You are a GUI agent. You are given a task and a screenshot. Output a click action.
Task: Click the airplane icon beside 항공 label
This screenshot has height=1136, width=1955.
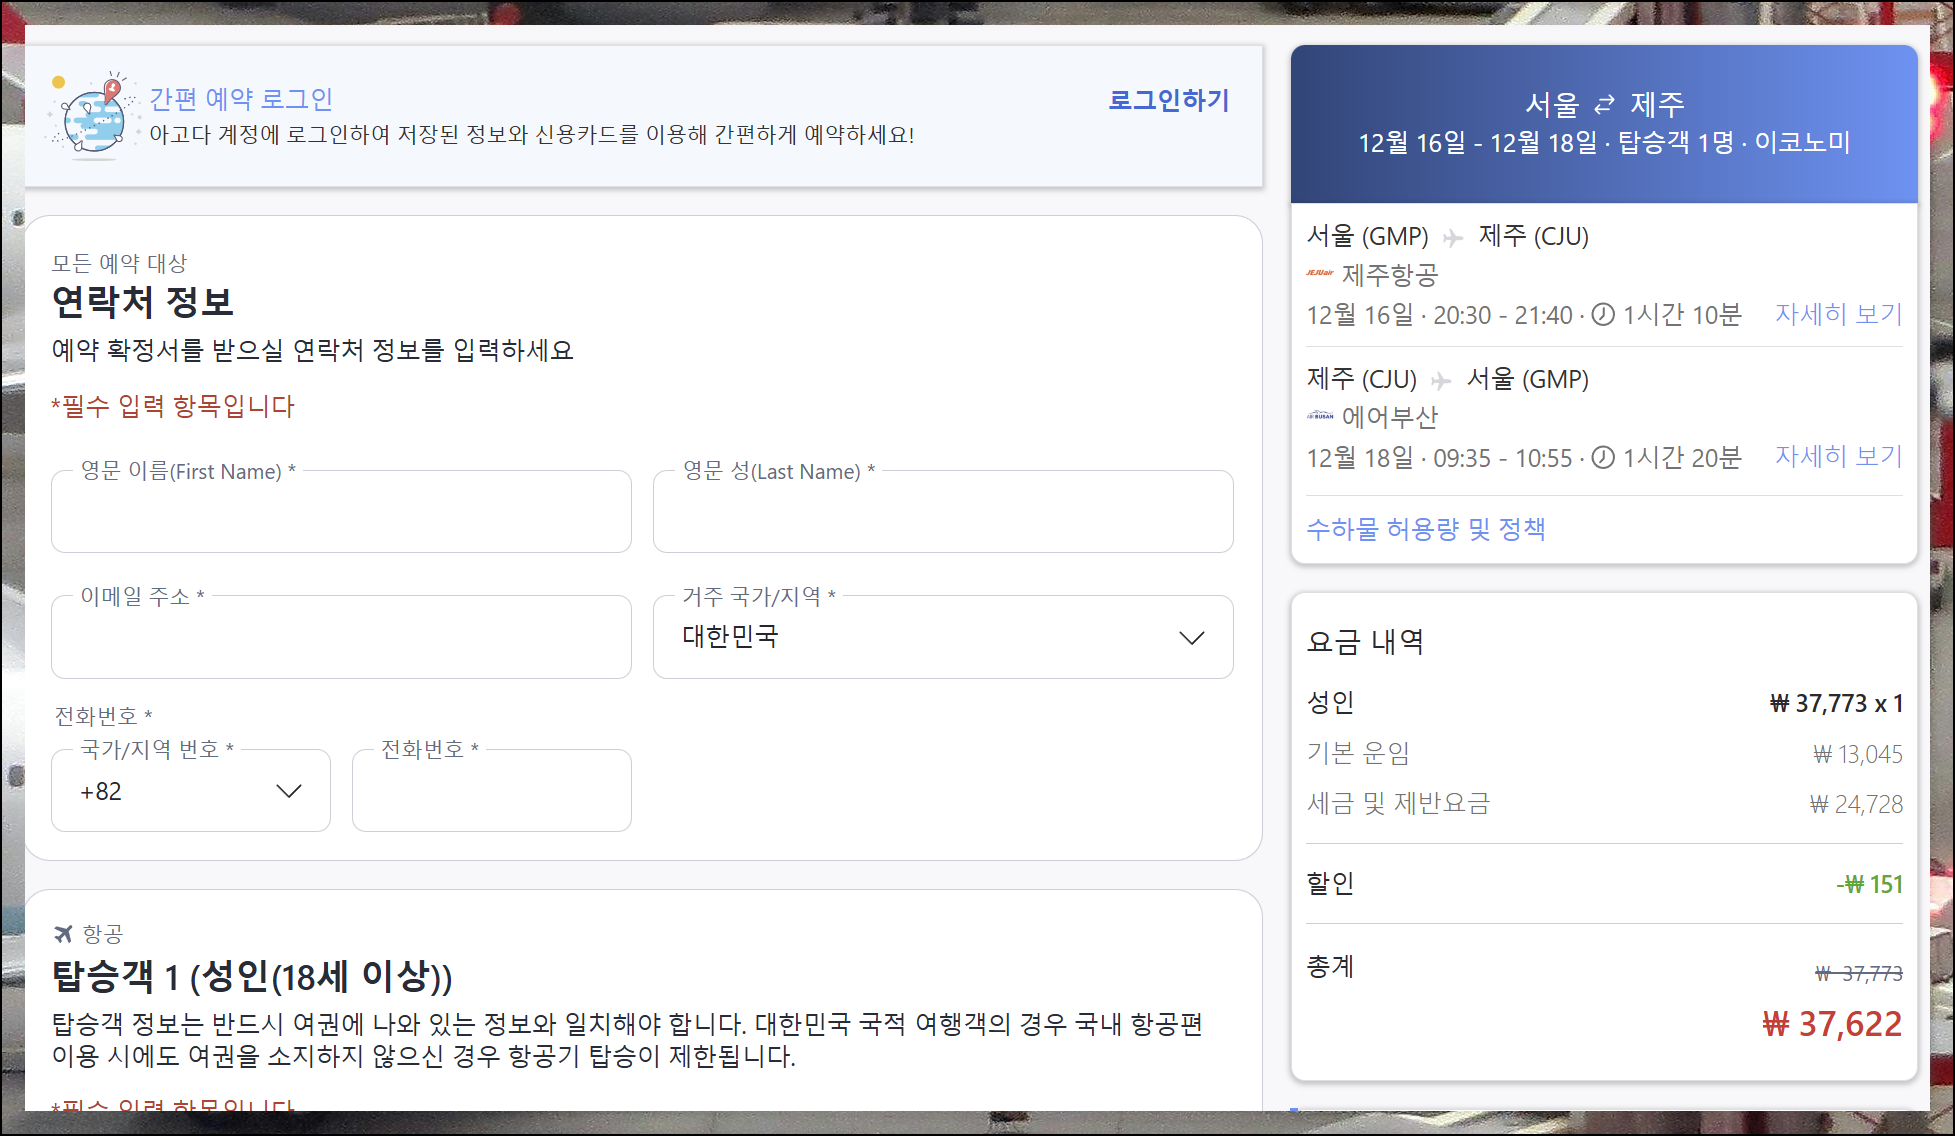pyautogui.click(x=63, y=934)
